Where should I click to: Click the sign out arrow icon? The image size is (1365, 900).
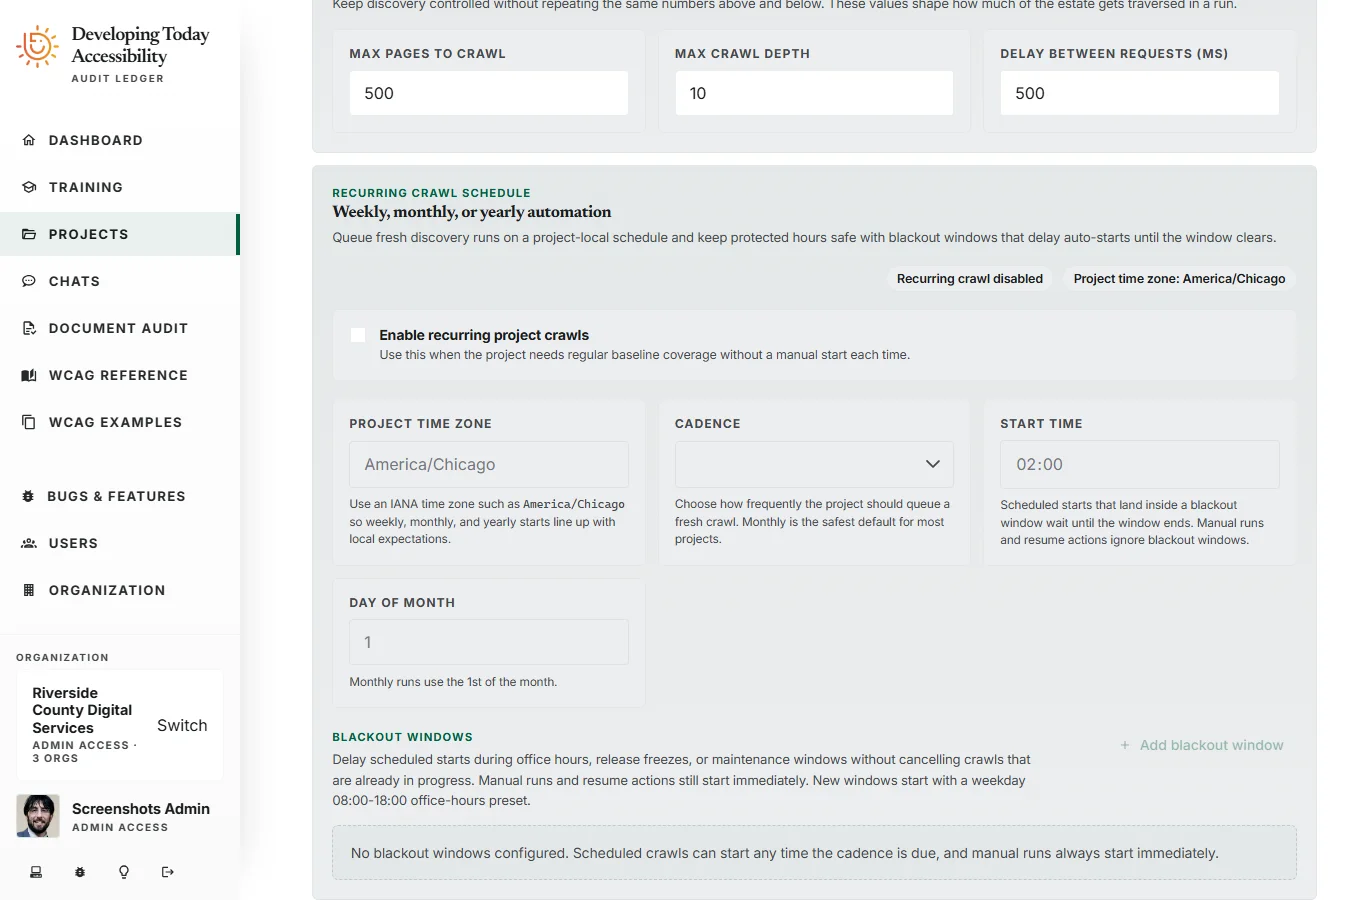pos(168,872)
